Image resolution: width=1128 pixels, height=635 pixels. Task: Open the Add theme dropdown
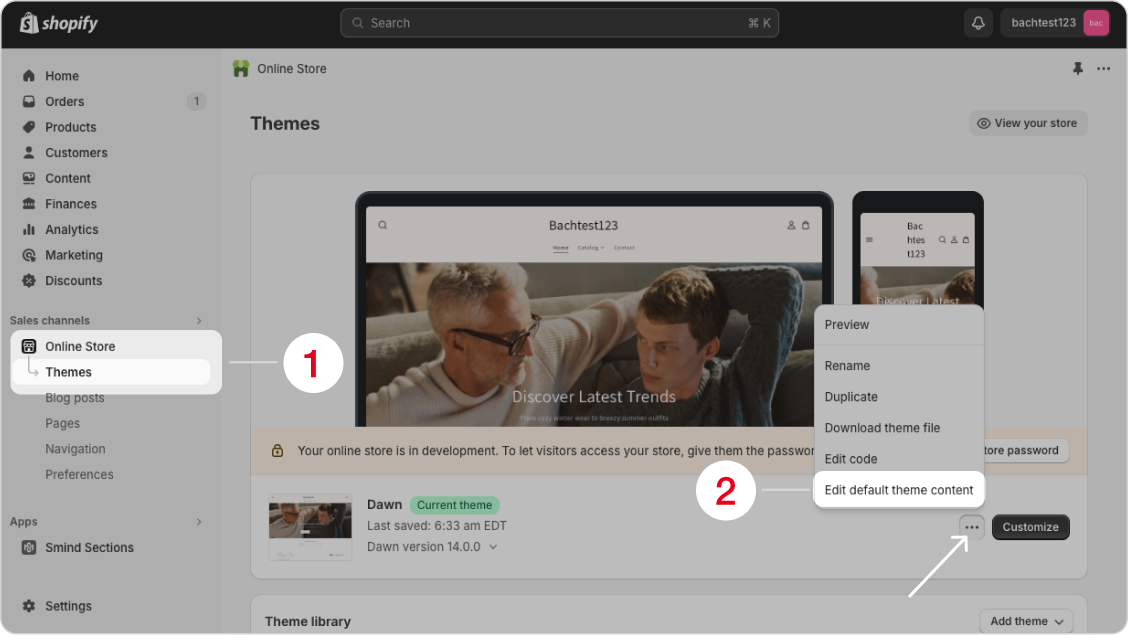point(1026,621)
